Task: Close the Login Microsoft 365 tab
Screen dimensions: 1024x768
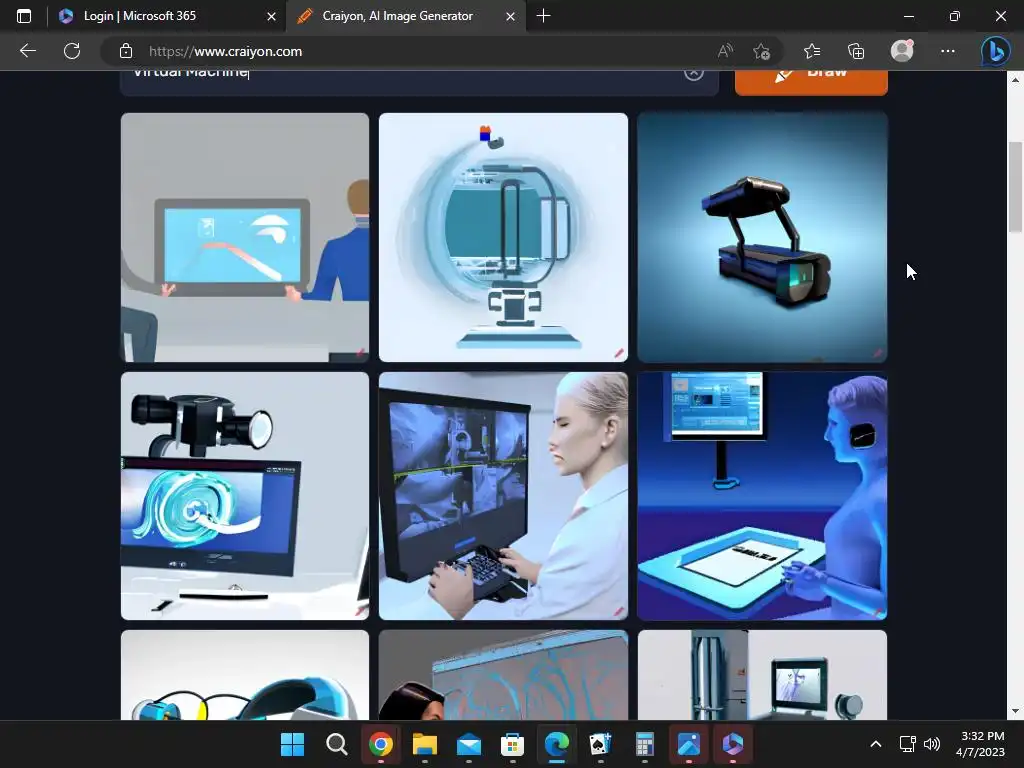Action: click(x=271, y=16)
